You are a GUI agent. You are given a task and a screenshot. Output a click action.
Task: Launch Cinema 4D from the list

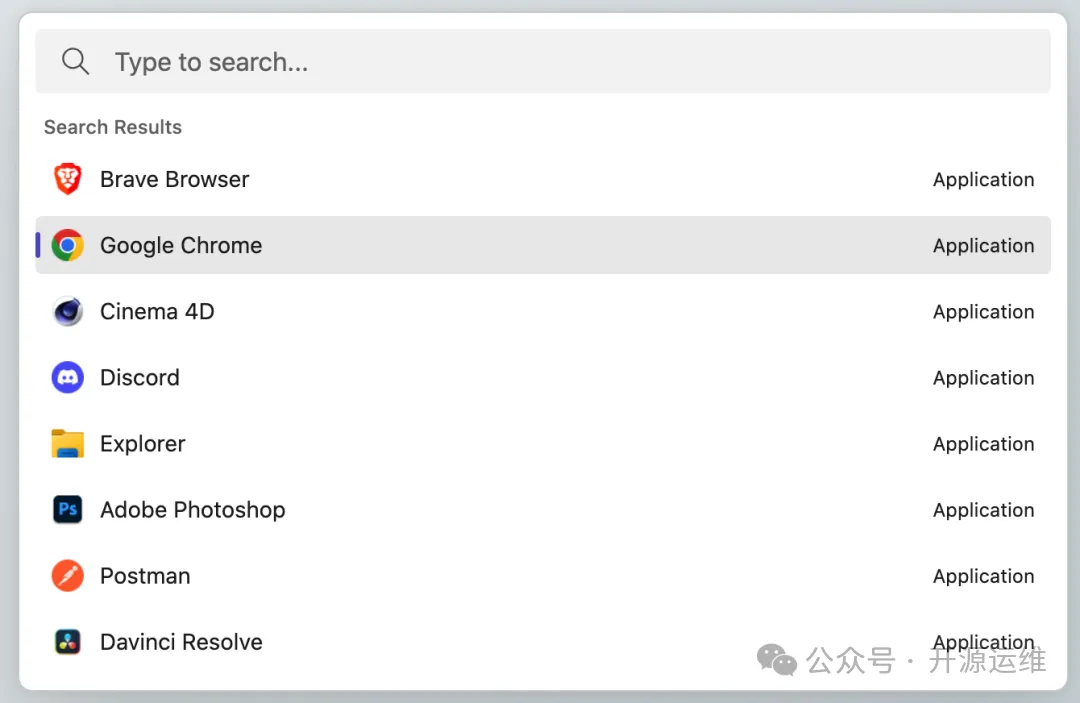pyautogui.click(x=157, y=312)
